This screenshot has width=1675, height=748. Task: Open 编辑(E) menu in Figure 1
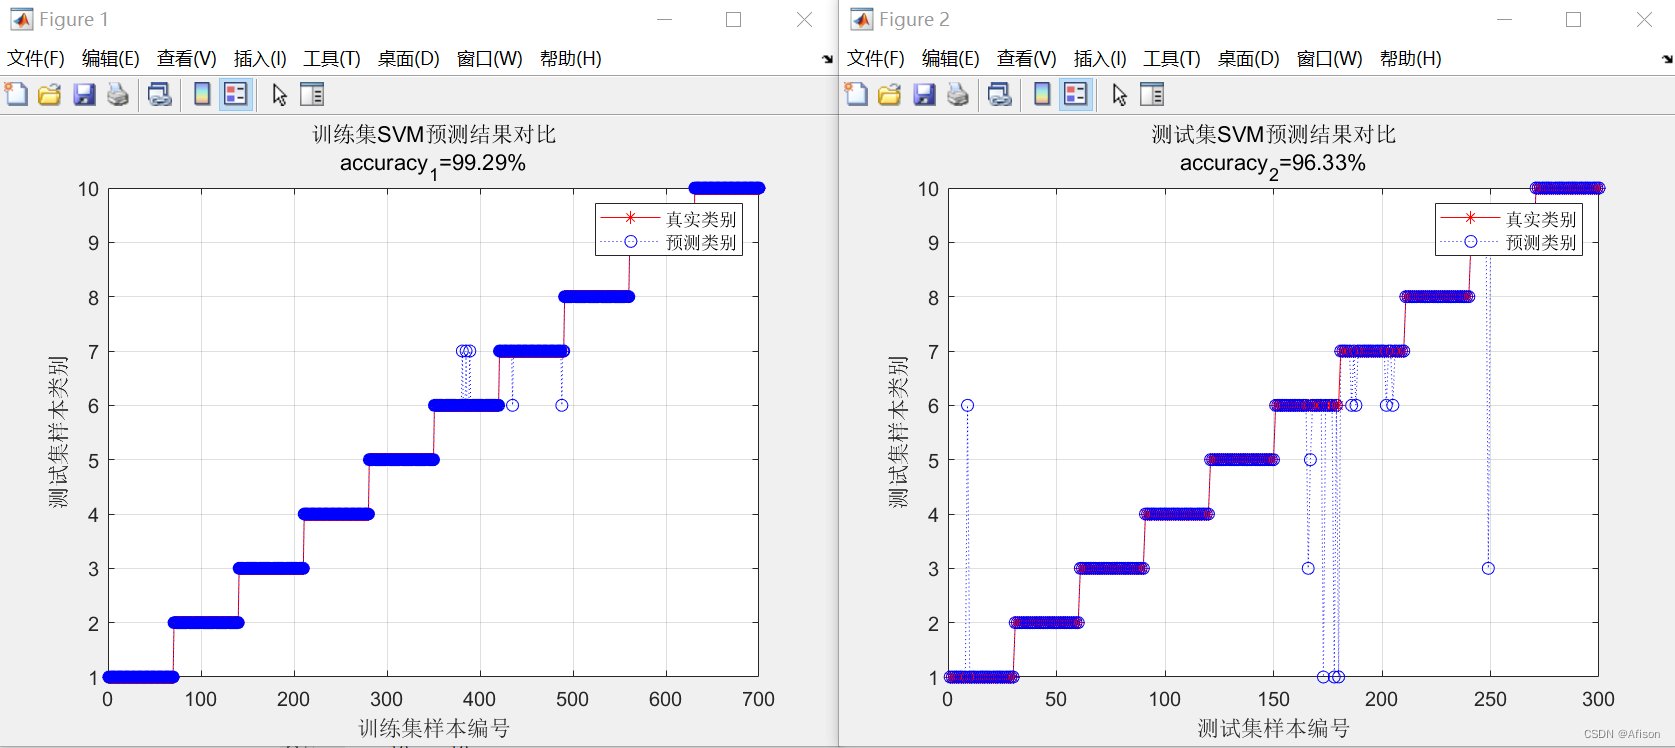click(x=111, y=58)
